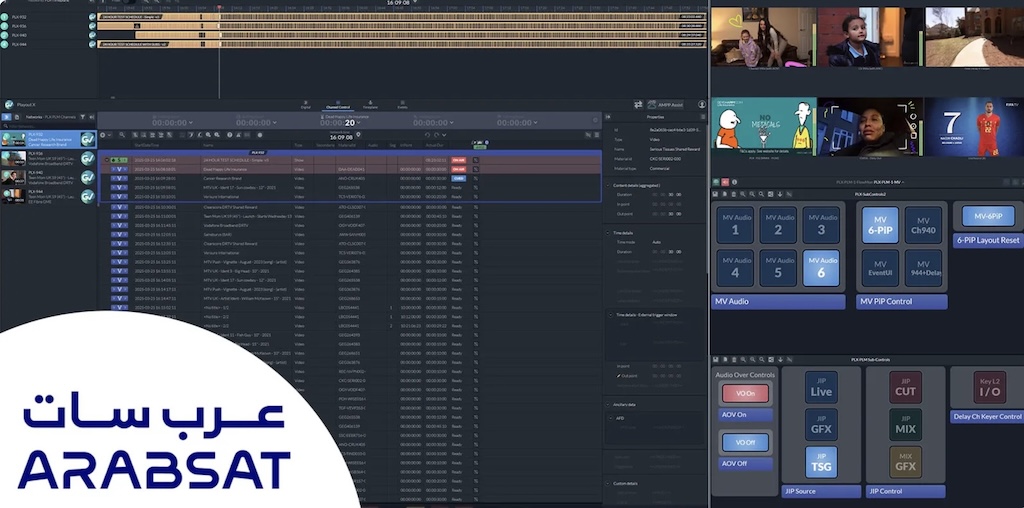
Task: Click save icon in PLX SubControls2 toolbar
Action: point(716,194)
